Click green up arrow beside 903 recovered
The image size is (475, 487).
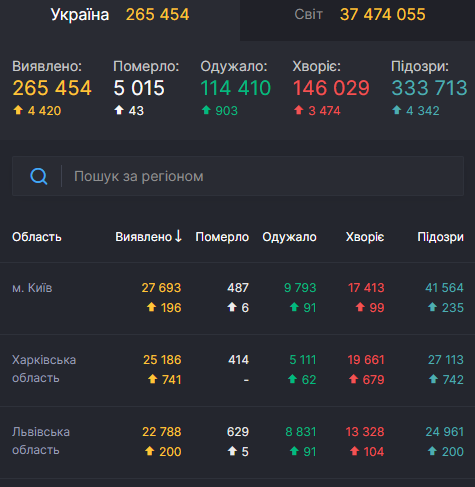tap(206, 110)
